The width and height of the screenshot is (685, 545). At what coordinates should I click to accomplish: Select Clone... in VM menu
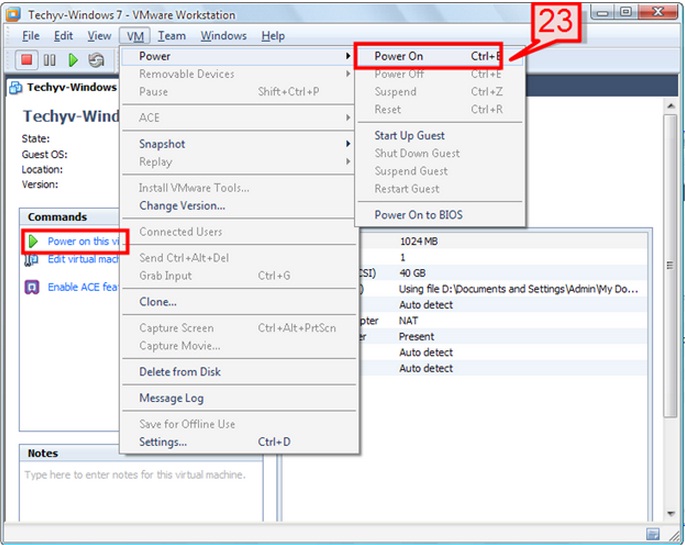pyautogui.click(x=238, y=302)
